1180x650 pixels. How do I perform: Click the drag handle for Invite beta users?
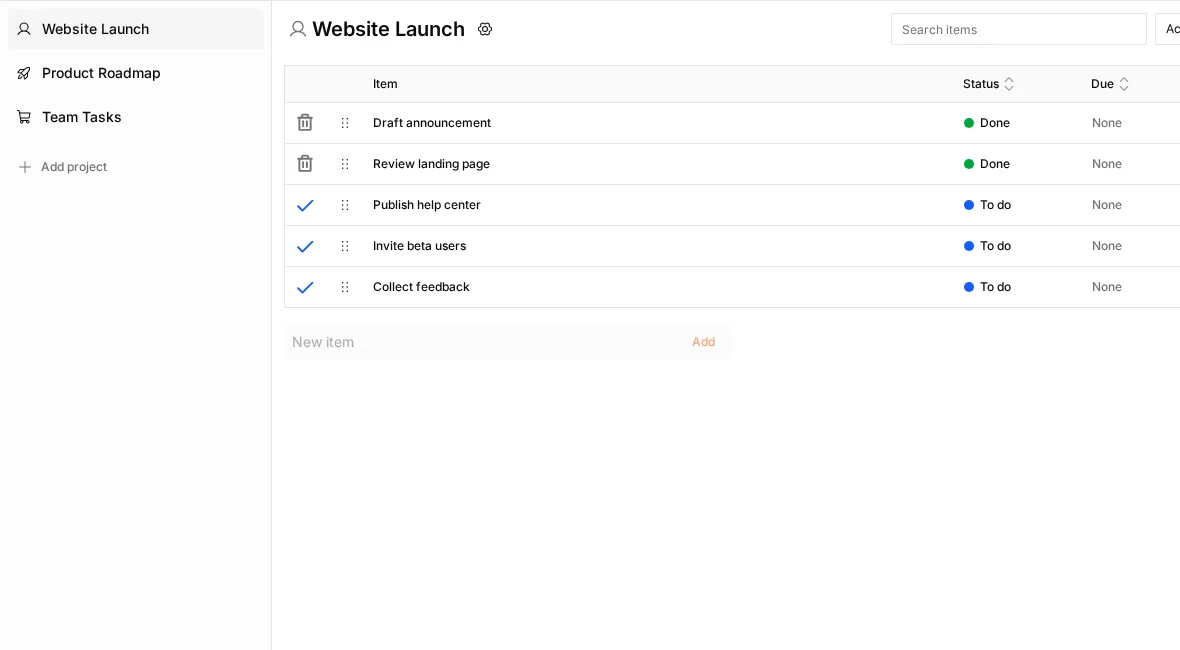point(345,246)
